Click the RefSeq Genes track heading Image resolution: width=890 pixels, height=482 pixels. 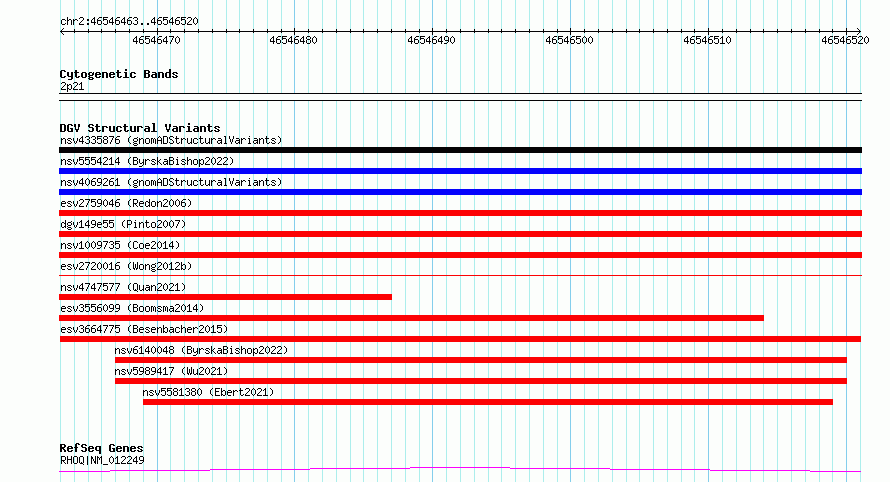coord(101,449)
